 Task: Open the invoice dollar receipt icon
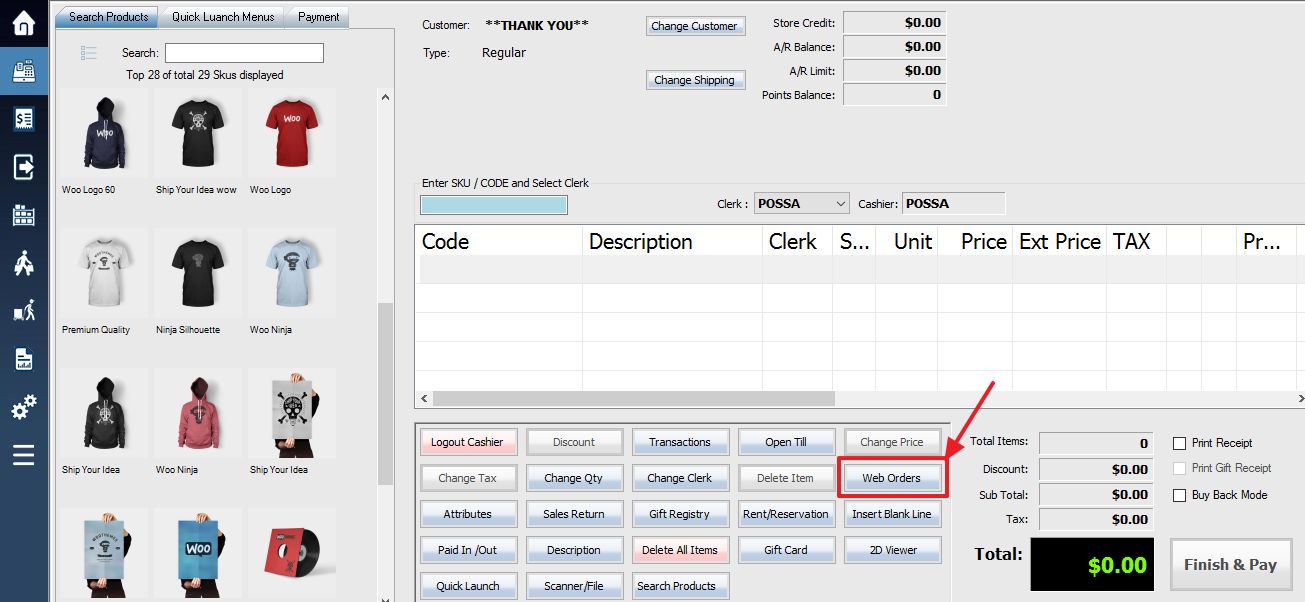23,119
